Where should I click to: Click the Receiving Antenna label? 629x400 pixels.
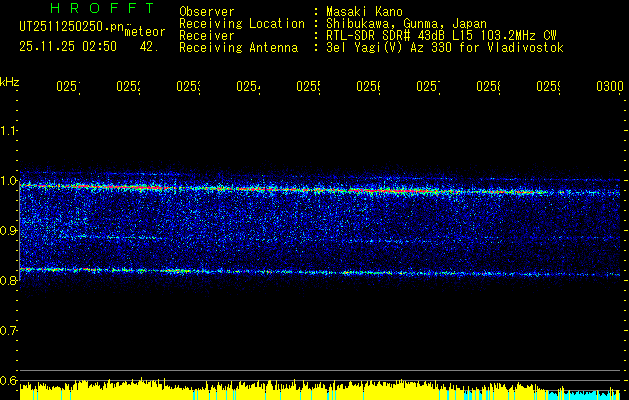[x=239, y=48]
